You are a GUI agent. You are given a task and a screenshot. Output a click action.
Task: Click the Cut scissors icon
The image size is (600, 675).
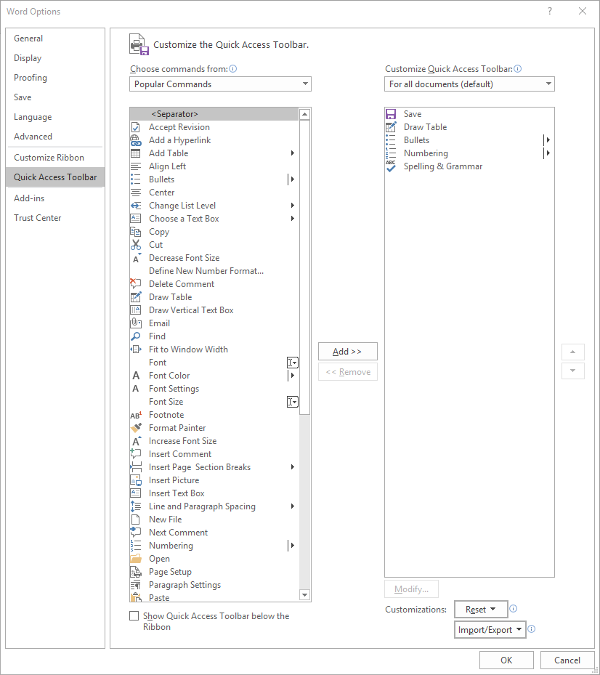pos(136,245)
